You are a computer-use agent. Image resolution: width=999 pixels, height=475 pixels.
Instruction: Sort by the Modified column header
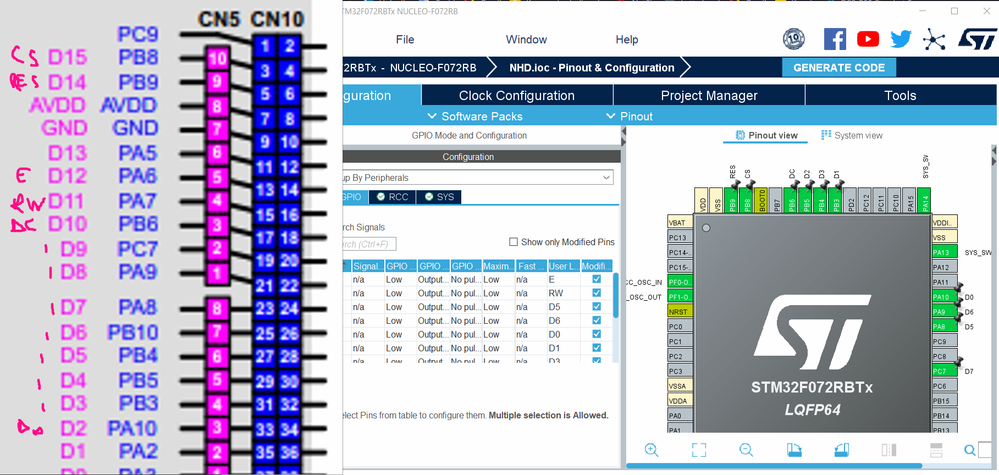pyautogui.click(x=596, y=266)
